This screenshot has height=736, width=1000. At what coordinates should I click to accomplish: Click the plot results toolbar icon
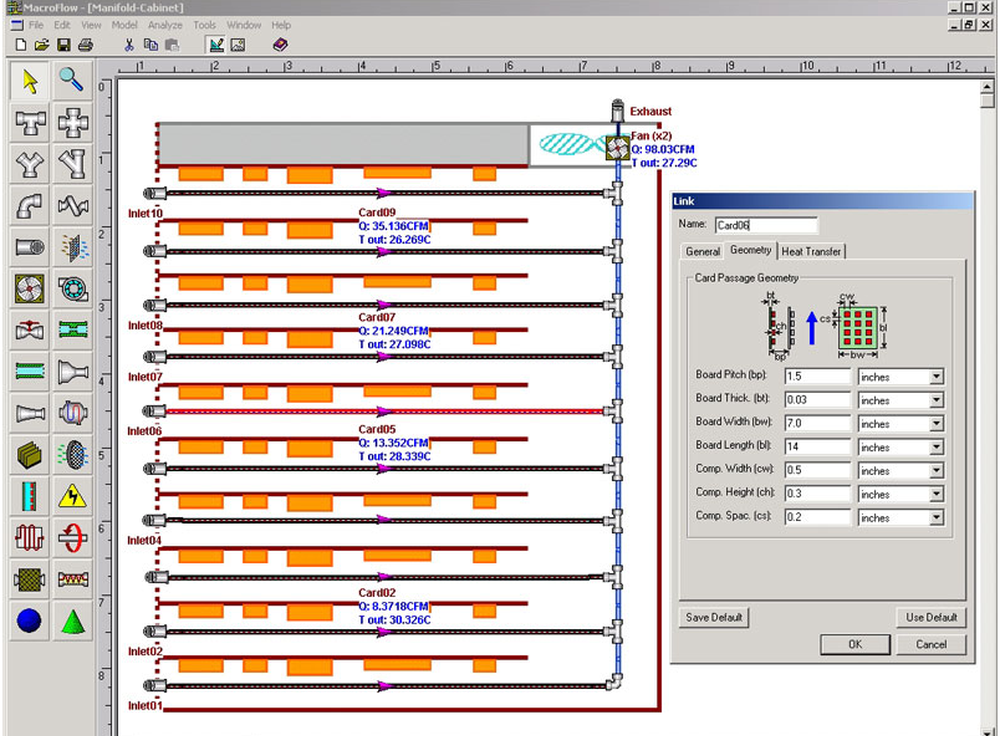point(216,45)
